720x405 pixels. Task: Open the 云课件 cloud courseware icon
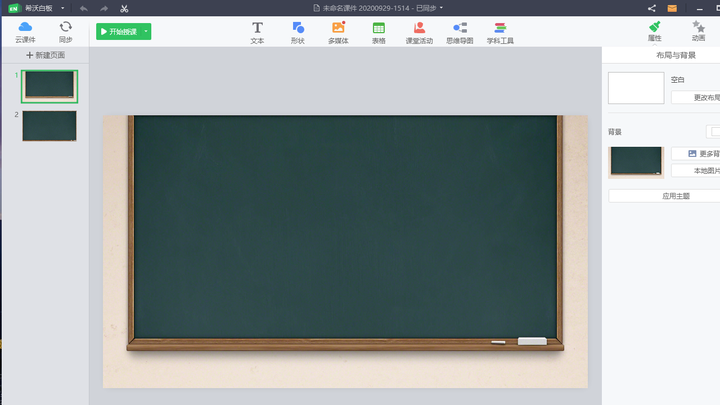point(25,32)
